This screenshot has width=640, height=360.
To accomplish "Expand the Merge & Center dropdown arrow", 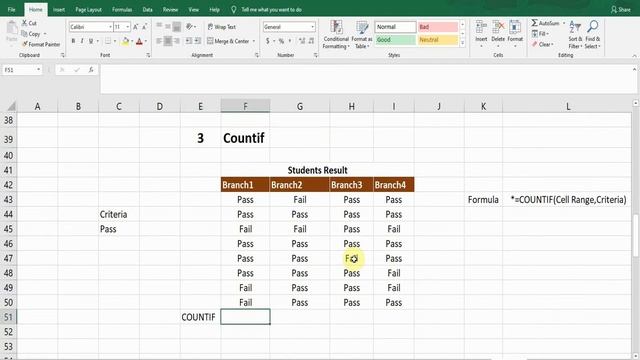I will coord(254,41).
